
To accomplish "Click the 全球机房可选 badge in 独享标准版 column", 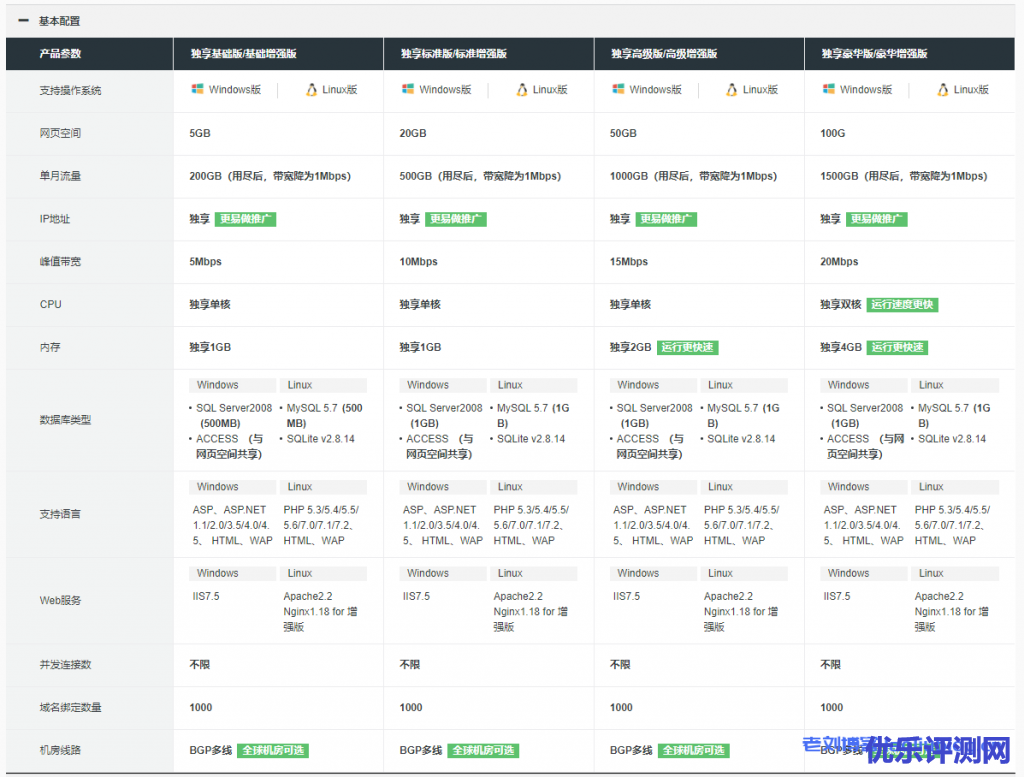I will pos(483,750).
